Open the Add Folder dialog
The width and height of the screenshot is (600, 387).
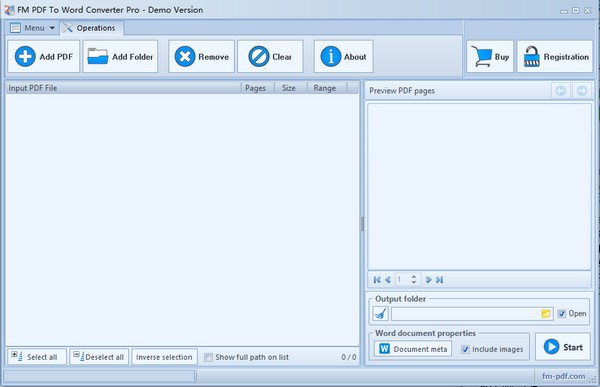point(121,57)
